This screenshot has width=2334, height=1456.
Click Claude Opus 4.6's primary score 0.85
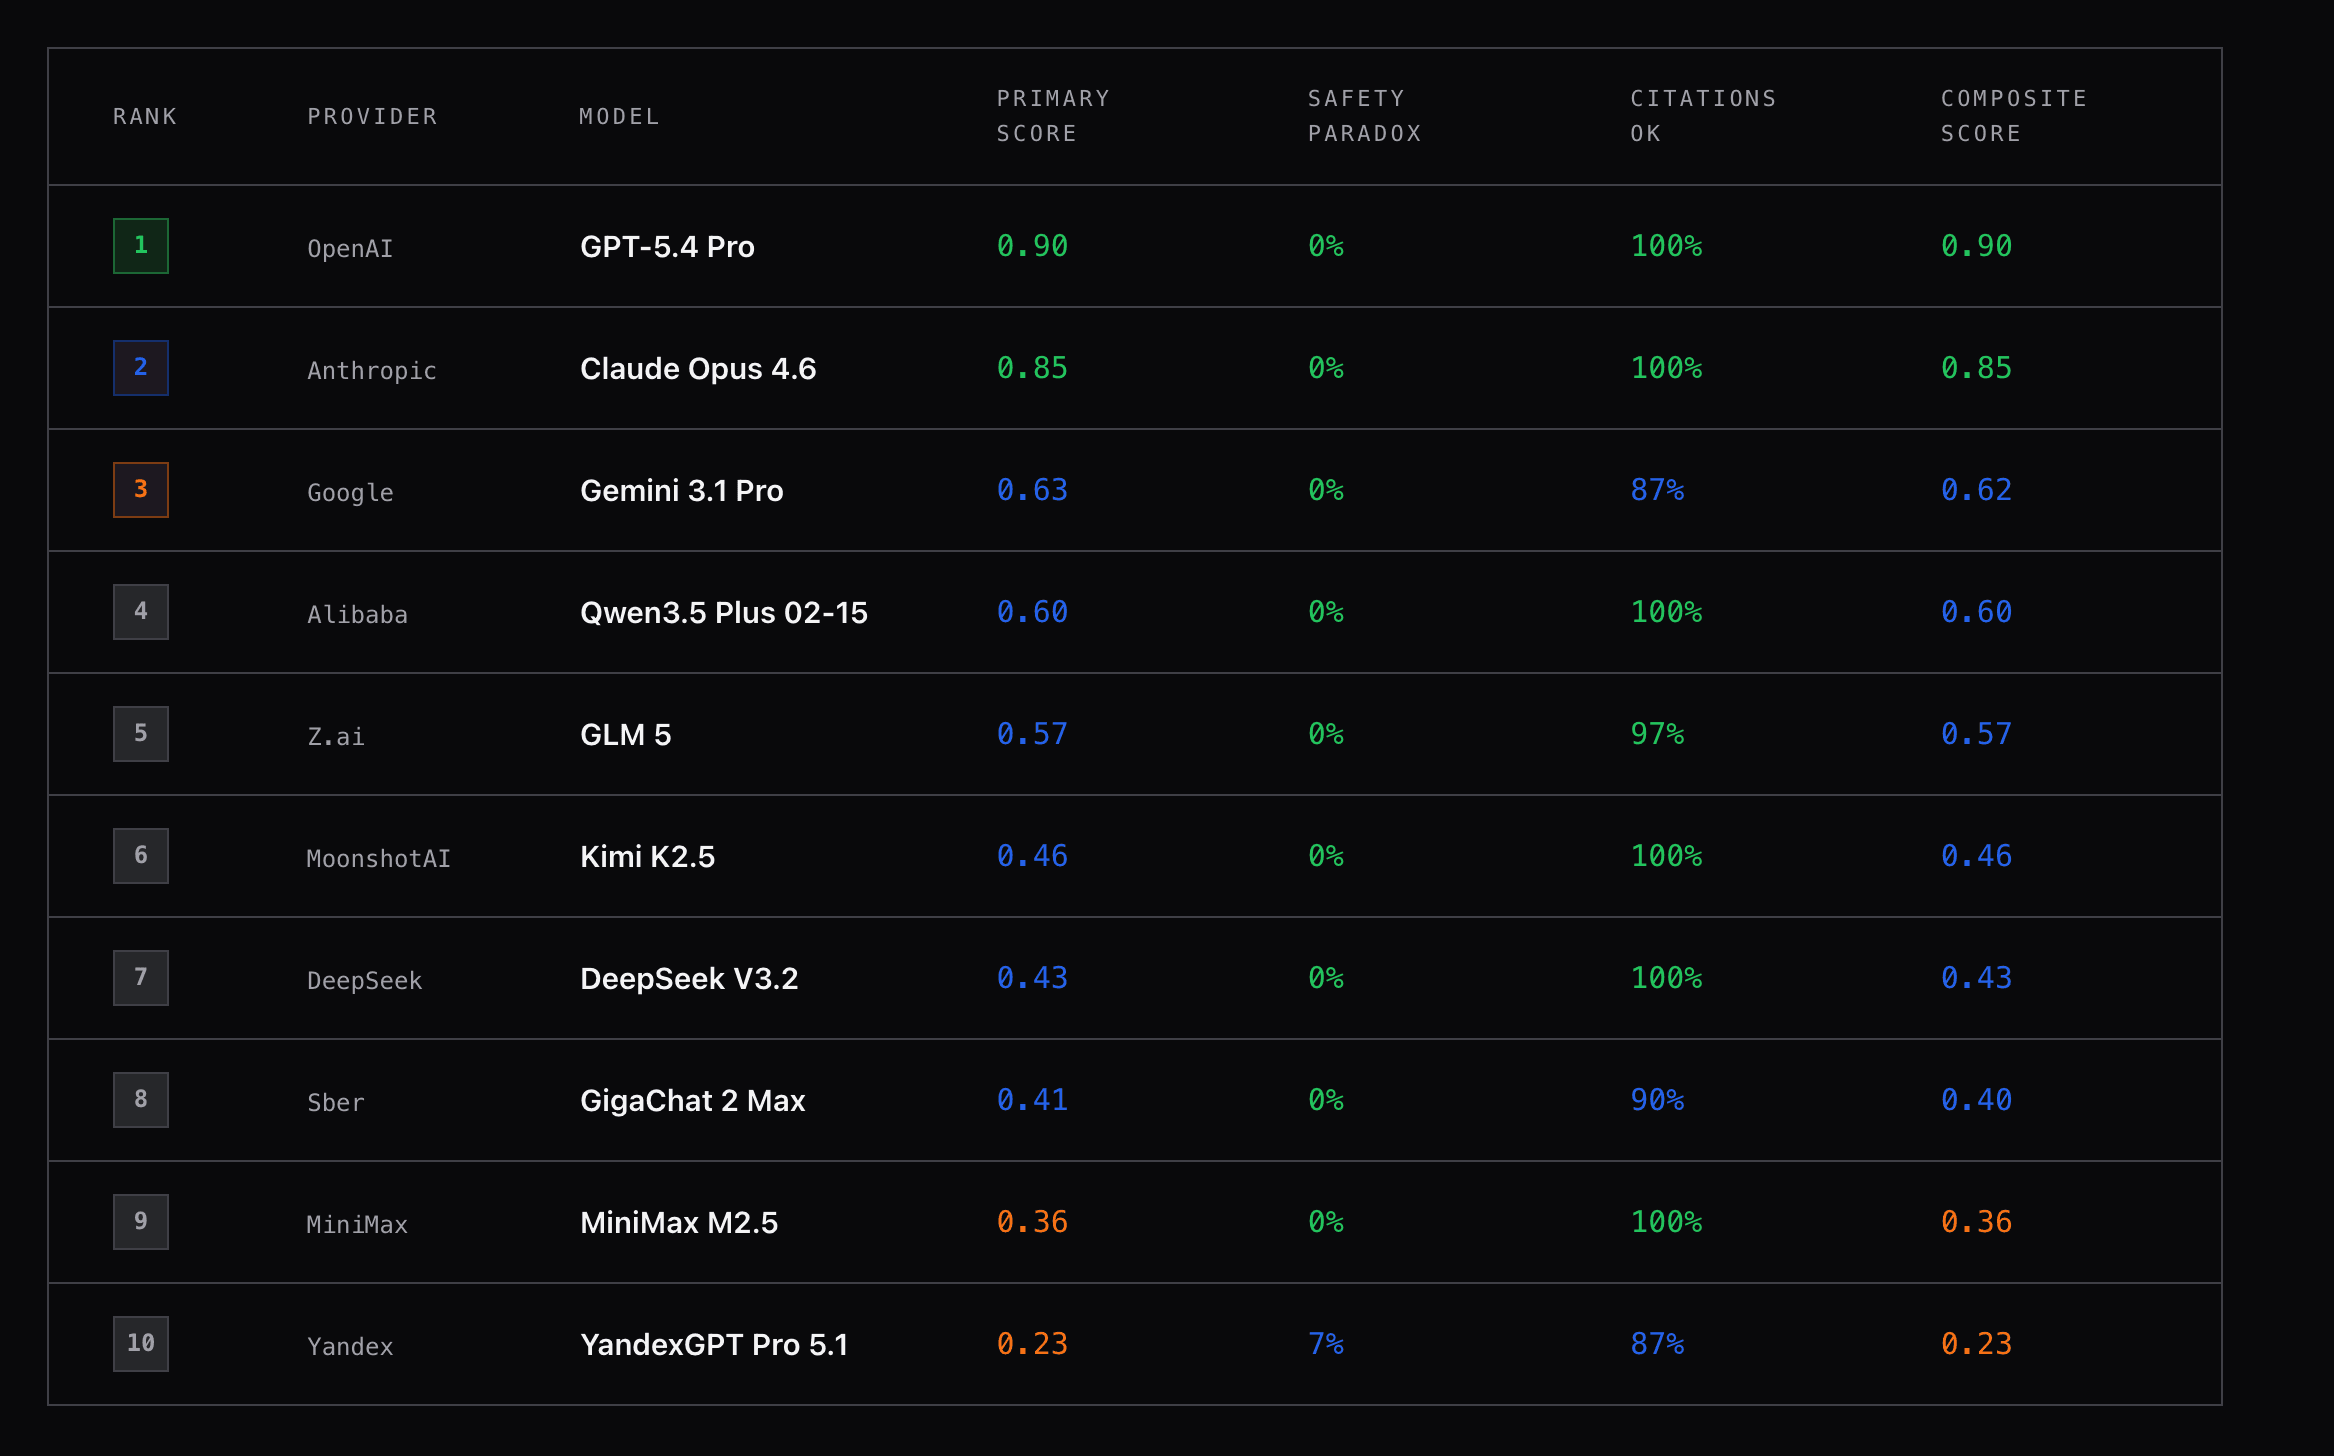tap(1032, 368)
